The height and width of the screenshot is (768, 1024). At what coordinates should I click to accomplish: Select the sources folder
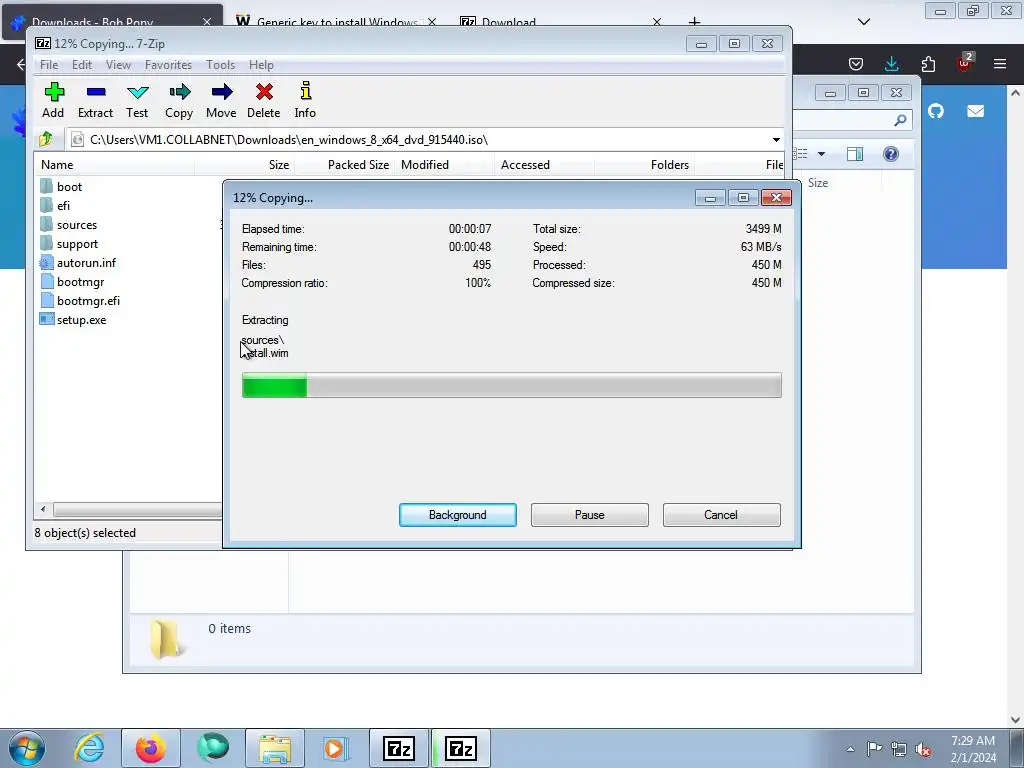pos(69,225)
